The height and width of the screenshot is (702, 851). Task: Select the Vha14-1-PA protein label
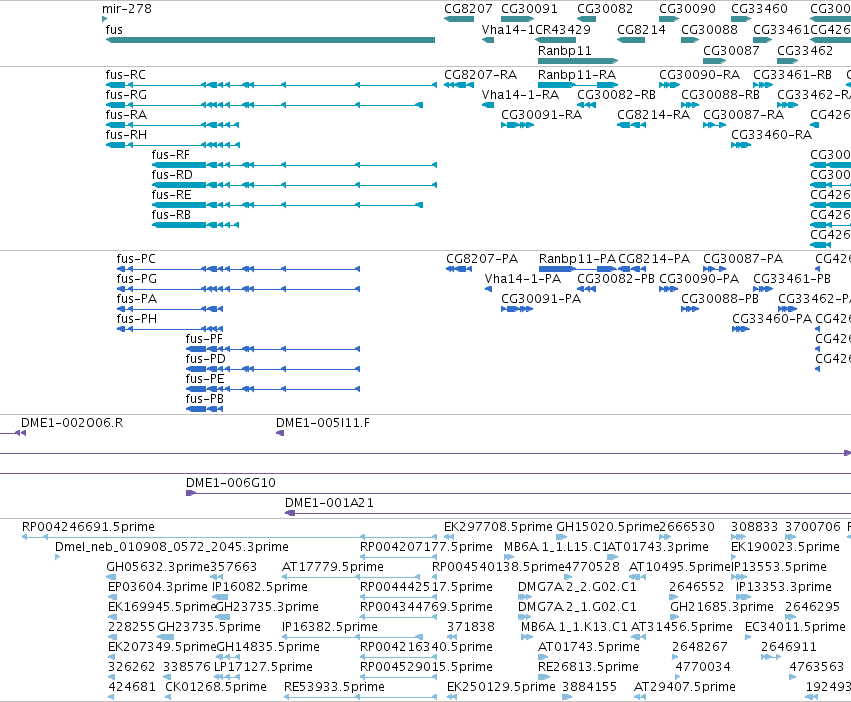[x=523, y=279]
